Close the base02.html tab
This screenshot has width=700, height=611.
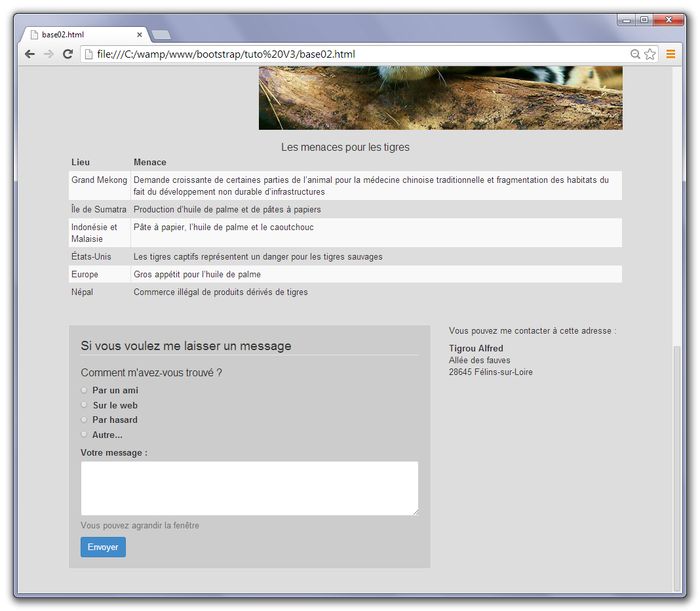coord(139,34)
